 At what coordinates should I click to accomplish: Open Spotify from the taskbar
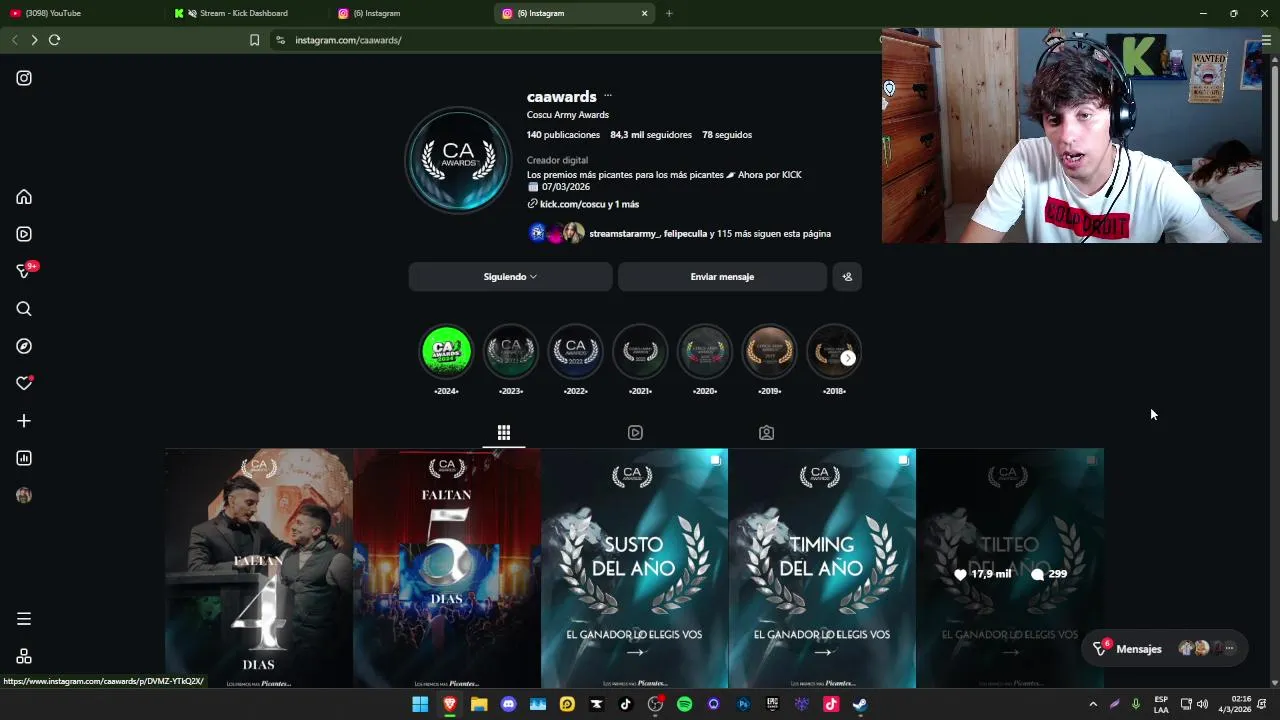tap(684, 704)
